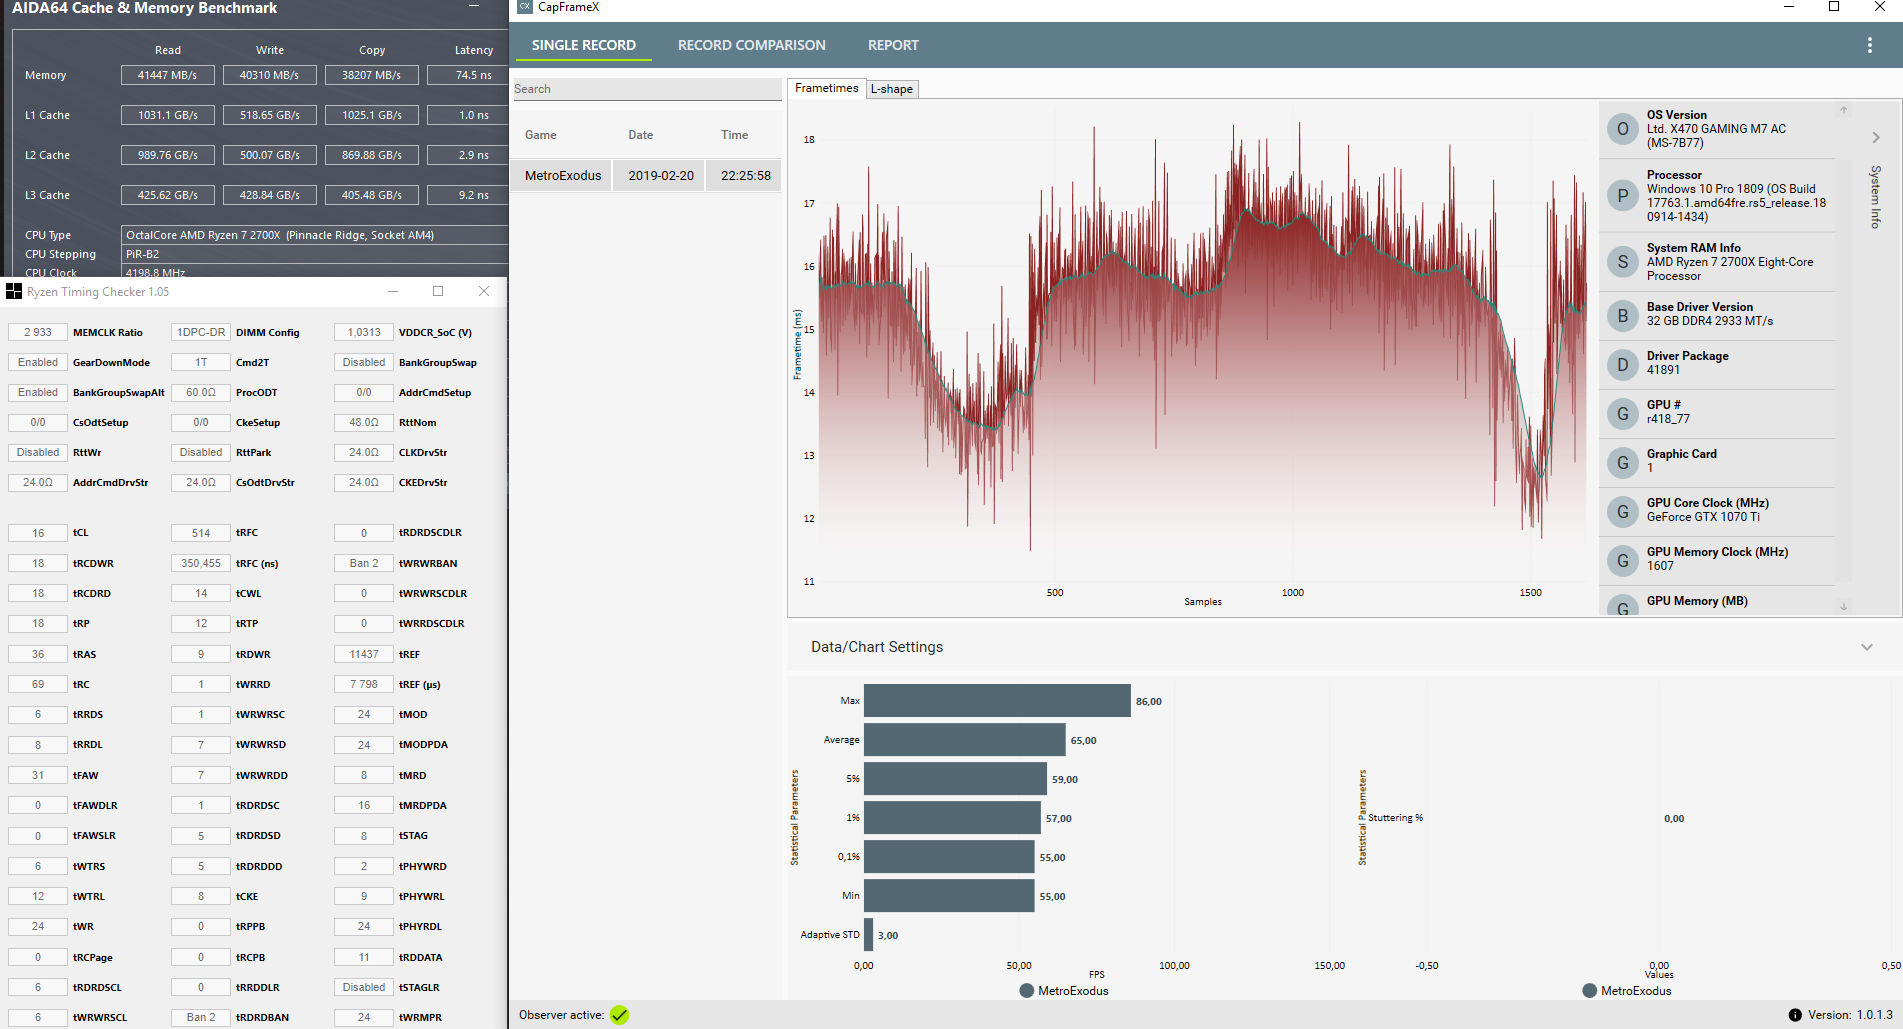Click the Base Driver Version badge
The height and width of the screenshot is (1029, 1903).
1622,316
